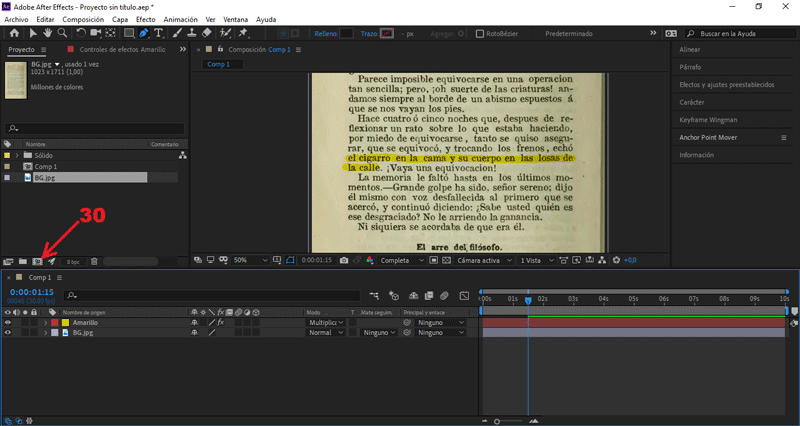Hide the Amarillo layer with eye icon
This screenshot has height=426, width=800.
(x=7, y=323)
